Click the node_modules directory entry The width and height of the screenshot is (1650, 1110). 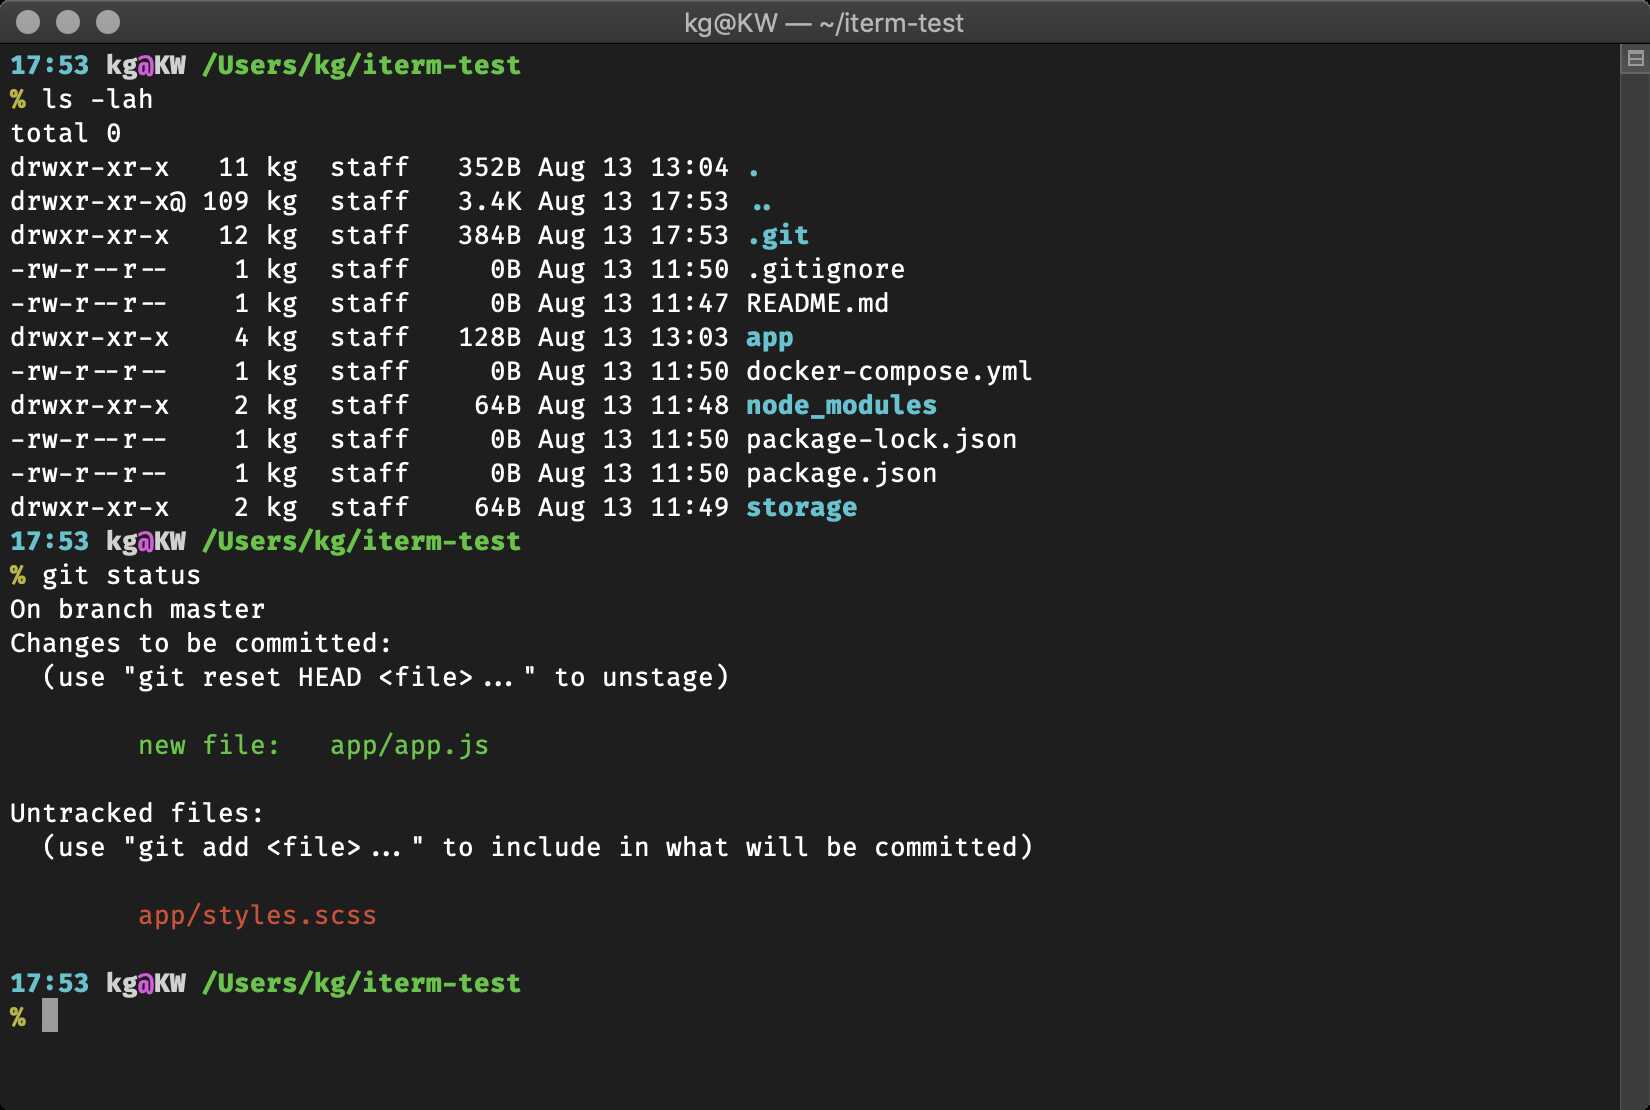click(x=840, y=405)
